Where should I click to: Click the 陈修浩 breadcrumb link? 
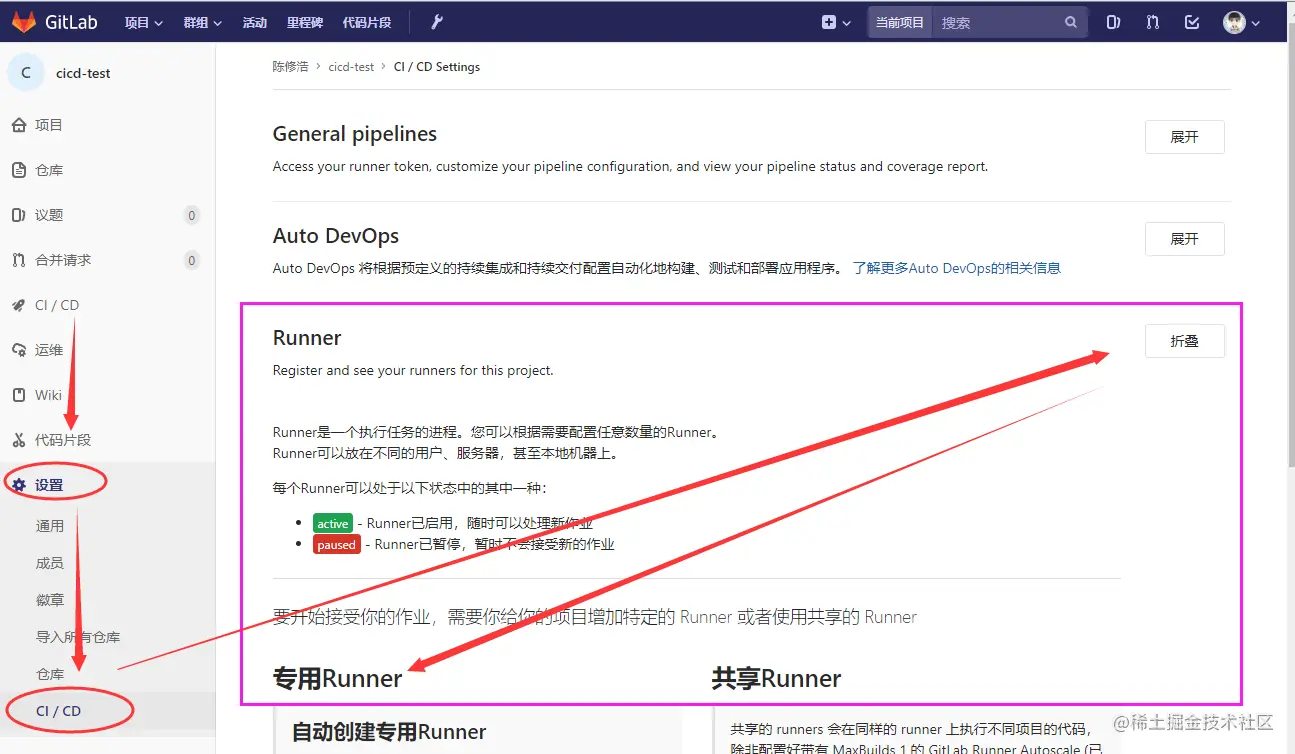point(293,67)
